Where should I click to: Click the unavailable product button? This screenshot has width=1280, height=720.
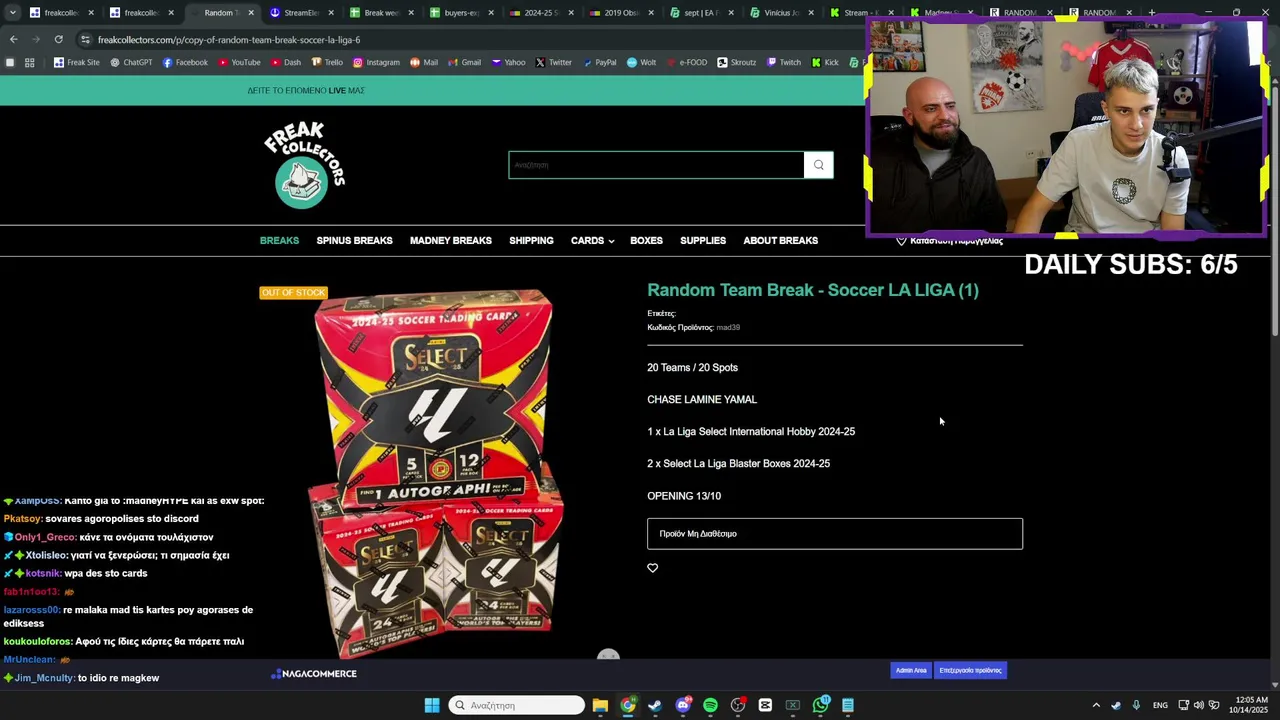(x=835, y=534)
